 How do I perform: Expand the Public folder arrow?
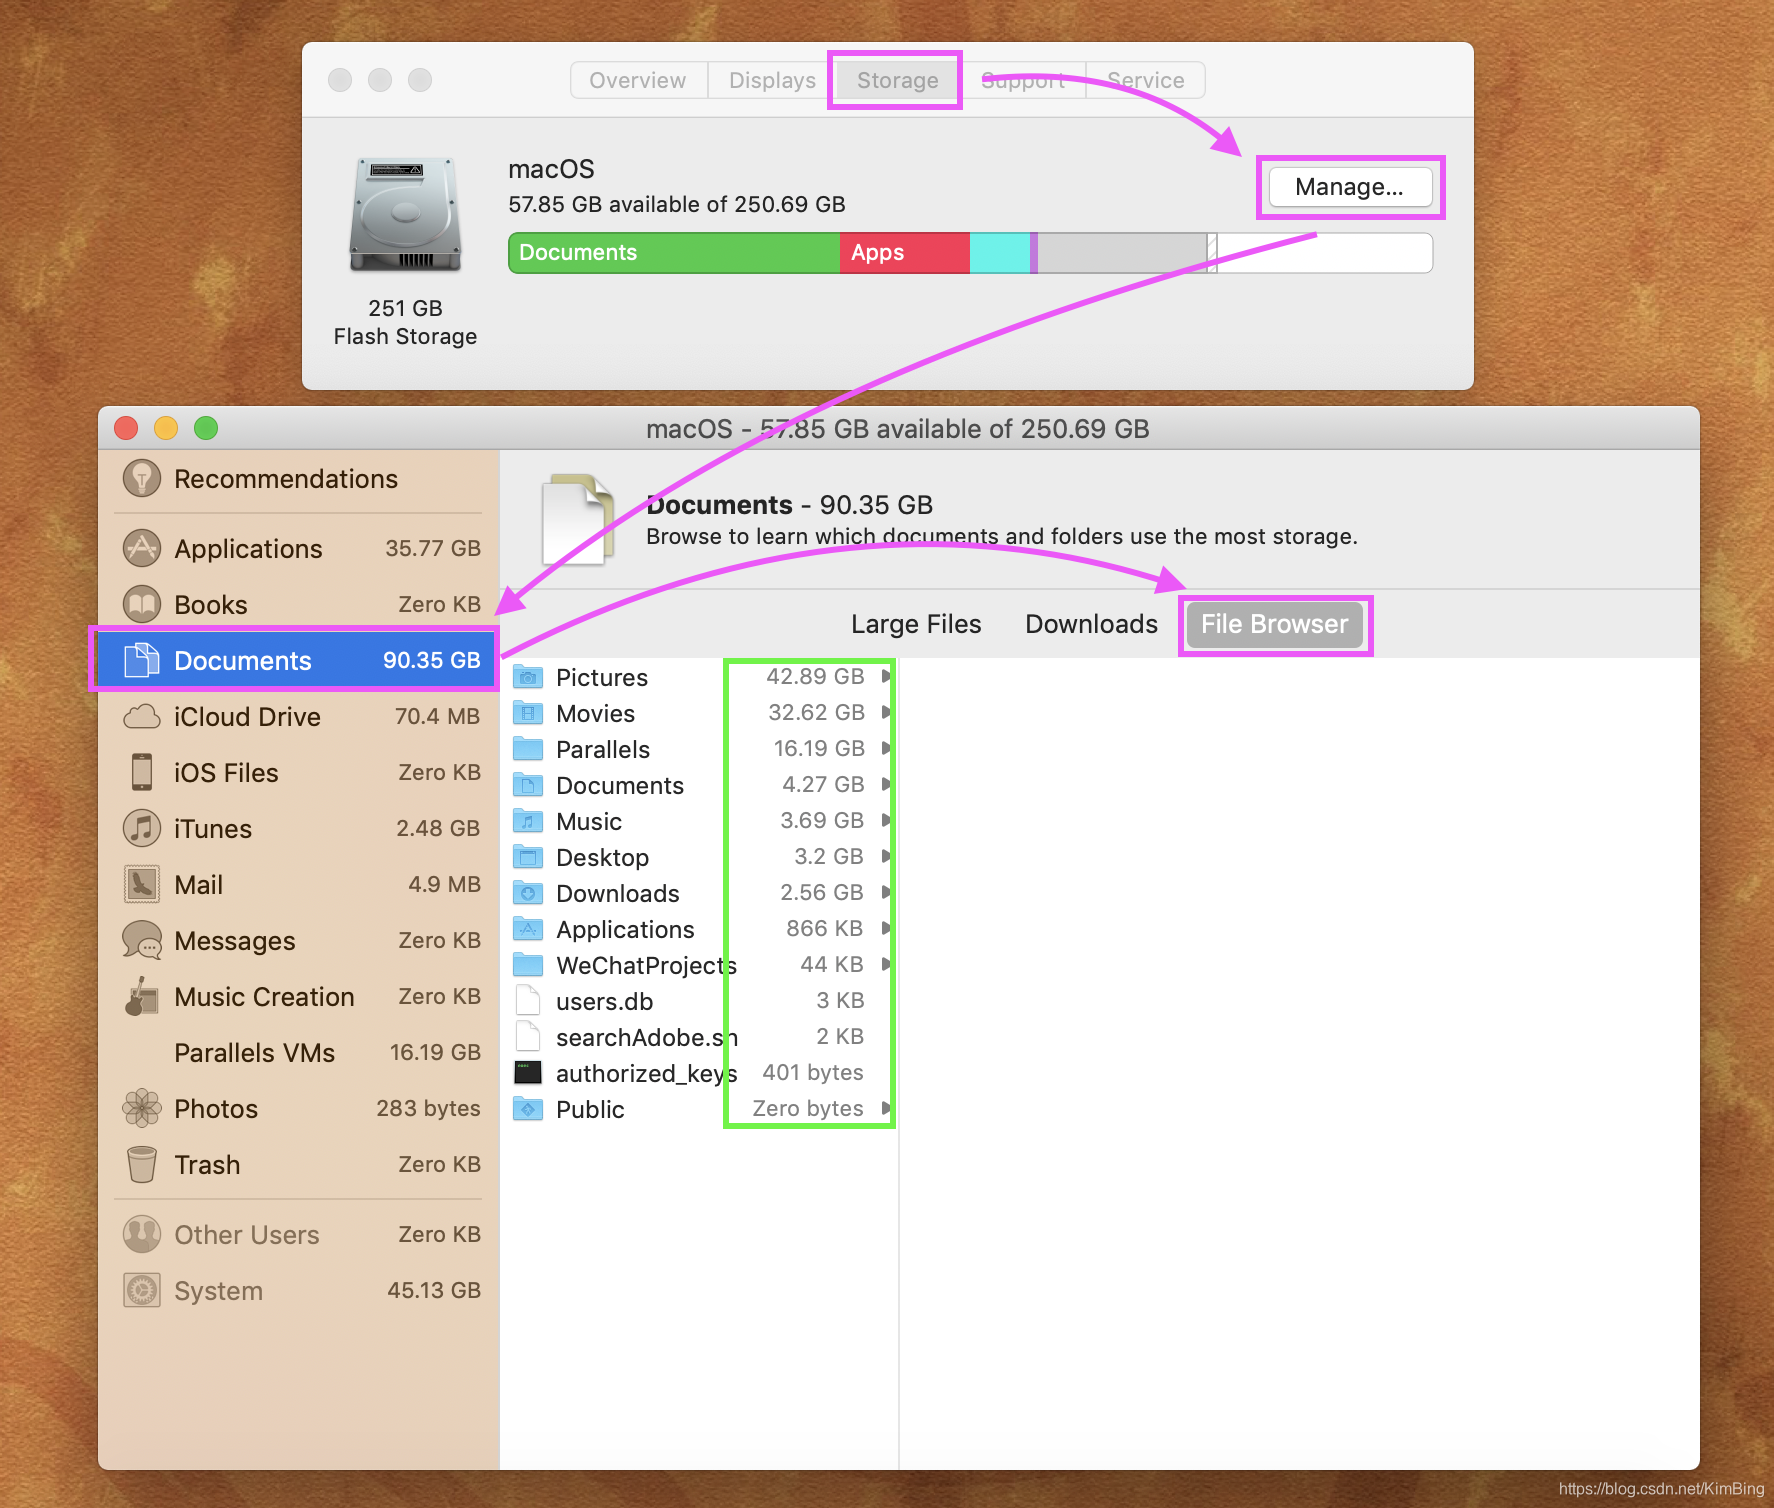(886, 1108)
